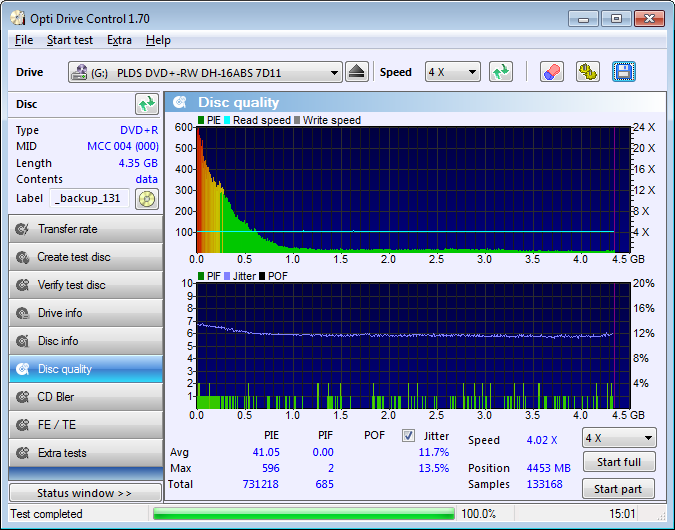Screen dimensions: 675x530
Task: Click Start part button
Action: 619,489
